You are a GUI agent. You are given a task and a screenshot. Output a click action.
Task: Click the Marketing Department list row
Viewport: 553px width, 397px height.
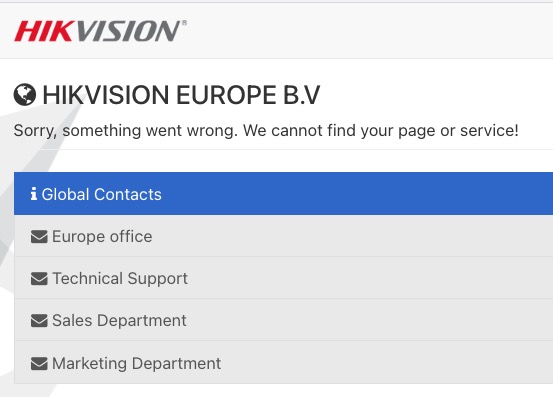pyautogui.click(x=284, y=362)
